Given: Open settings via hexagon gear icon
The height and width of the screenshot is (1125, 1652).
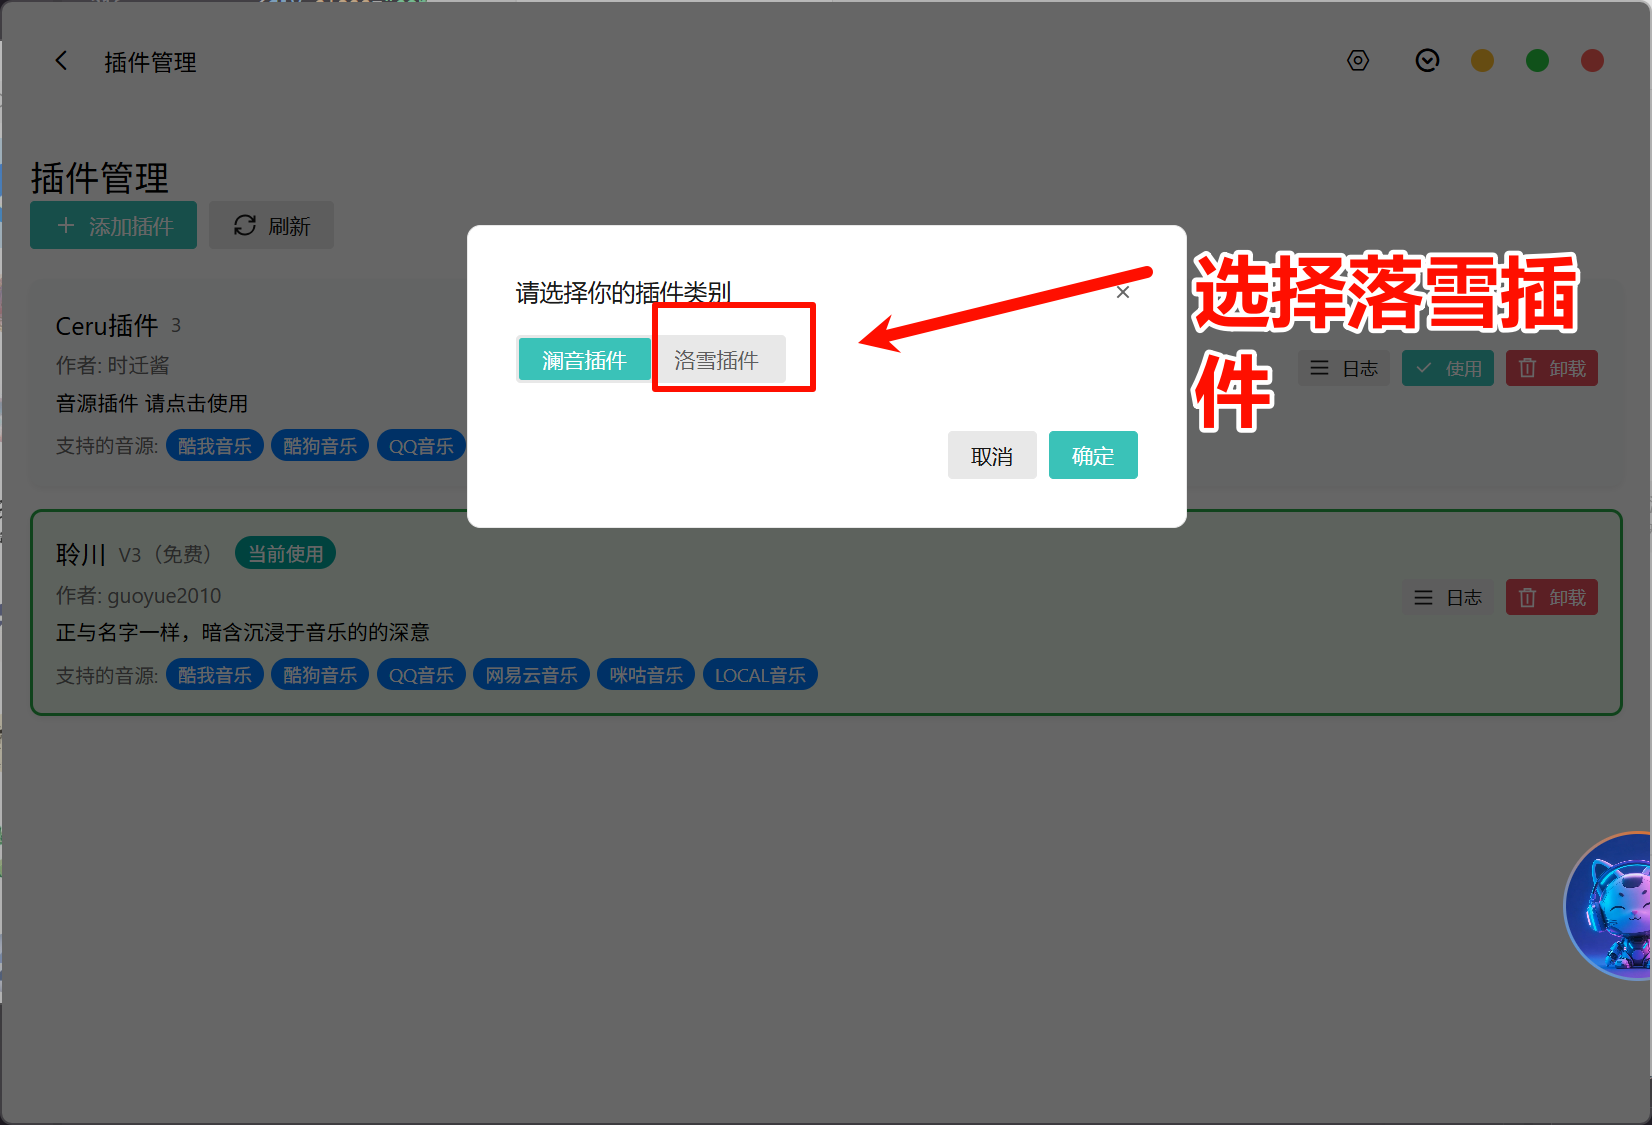Looking at the screenshot, I should pos(1357,61).
